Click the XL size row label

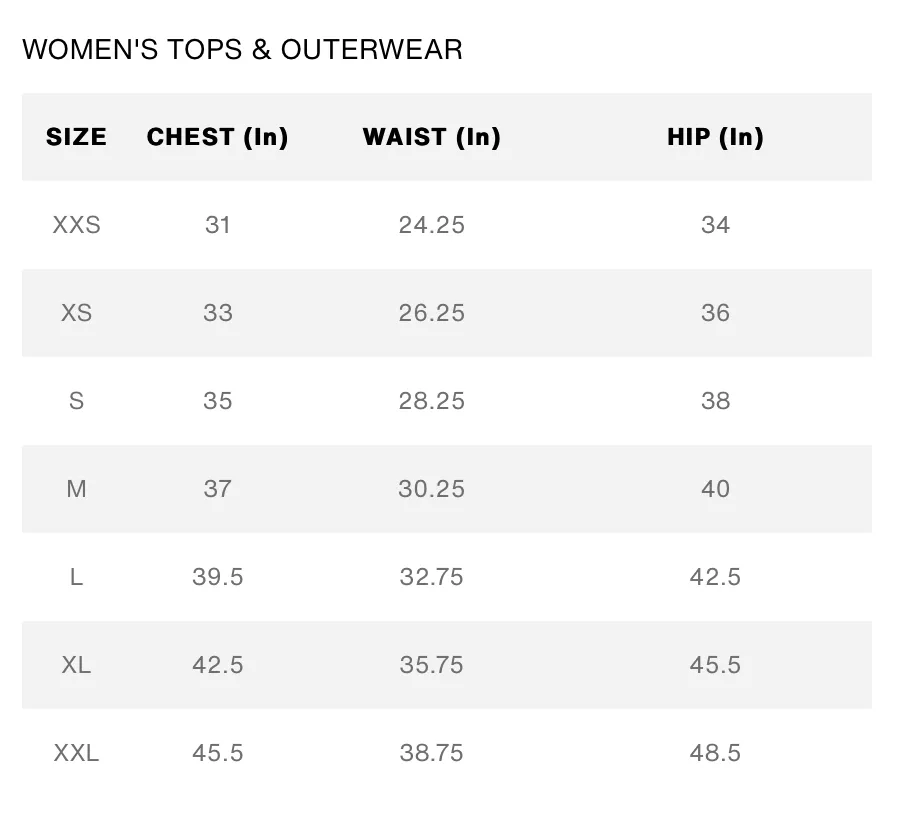pos(76,665)
